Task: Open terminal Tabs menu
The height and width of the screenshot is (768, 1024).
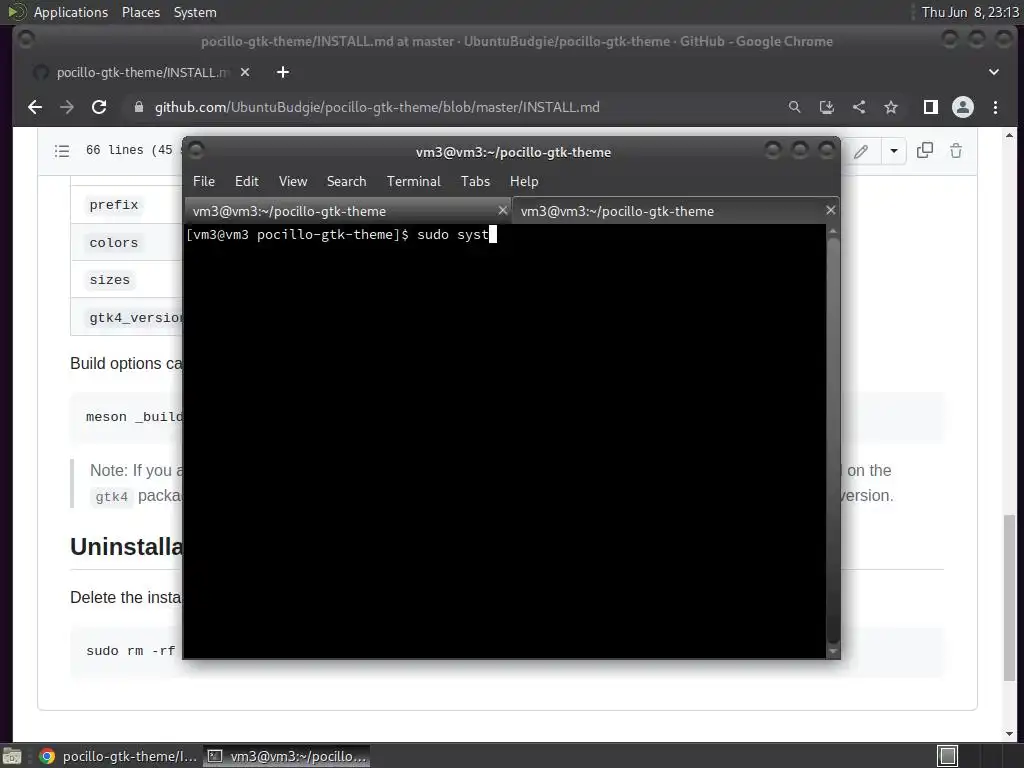Action: click(475, 181)
